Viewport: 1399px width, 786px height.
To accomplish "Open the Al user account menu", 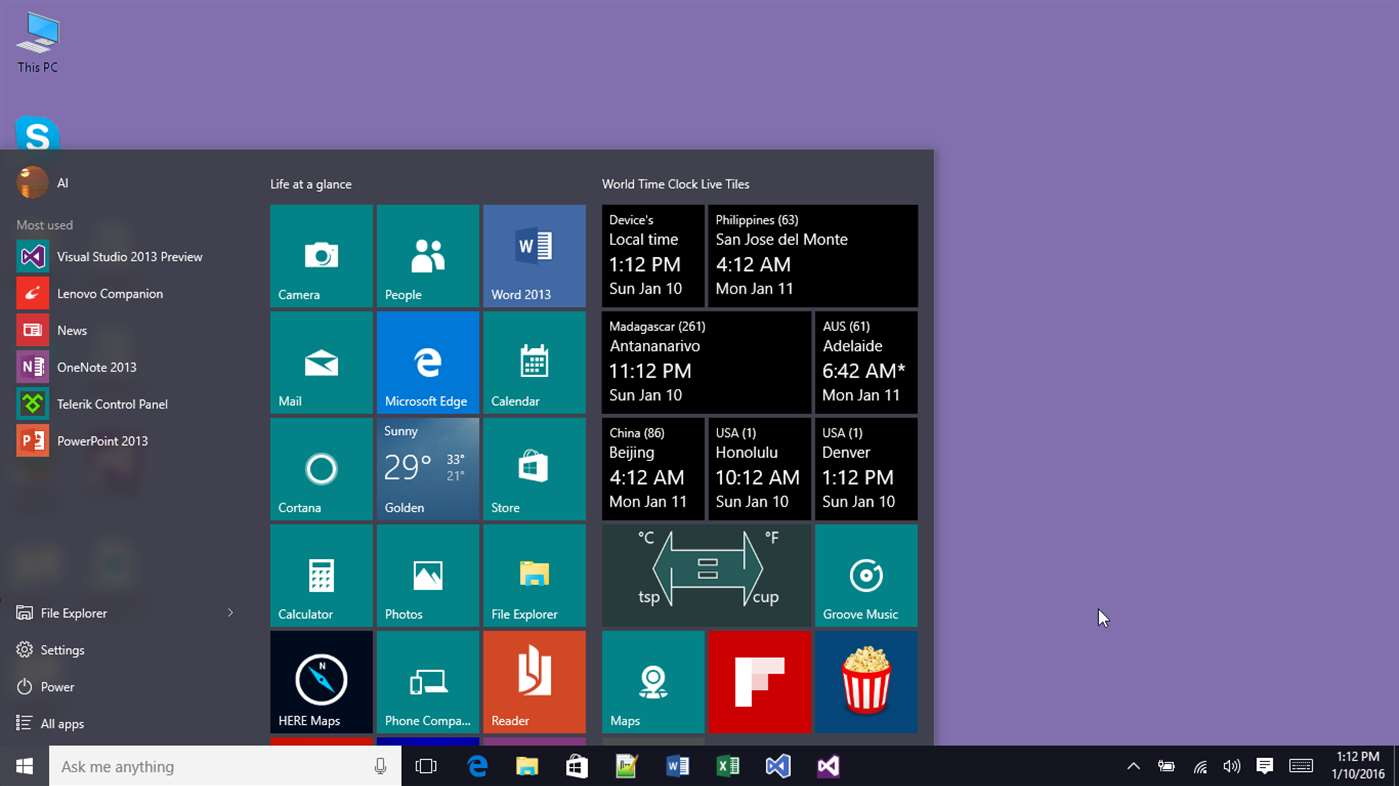I will [44, 183].
